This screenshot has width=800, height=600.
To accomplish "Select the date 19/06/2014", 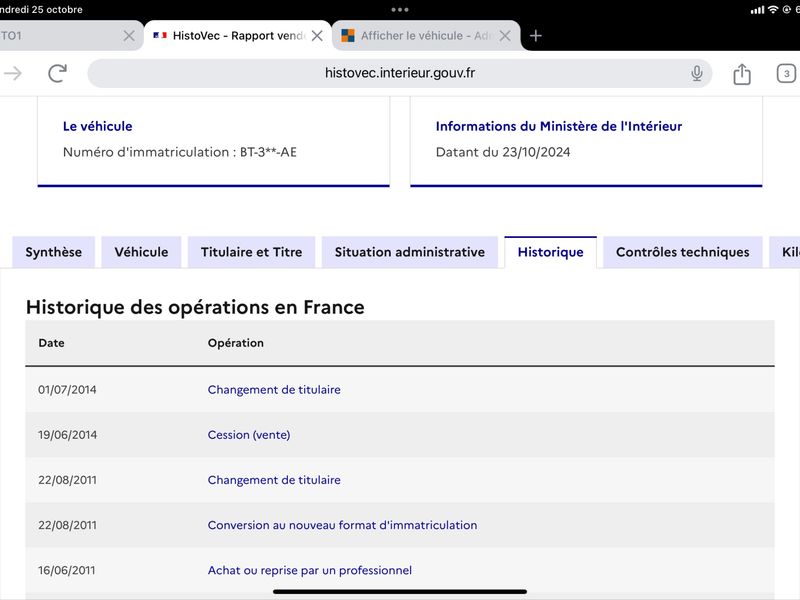I will click(67, 435).
